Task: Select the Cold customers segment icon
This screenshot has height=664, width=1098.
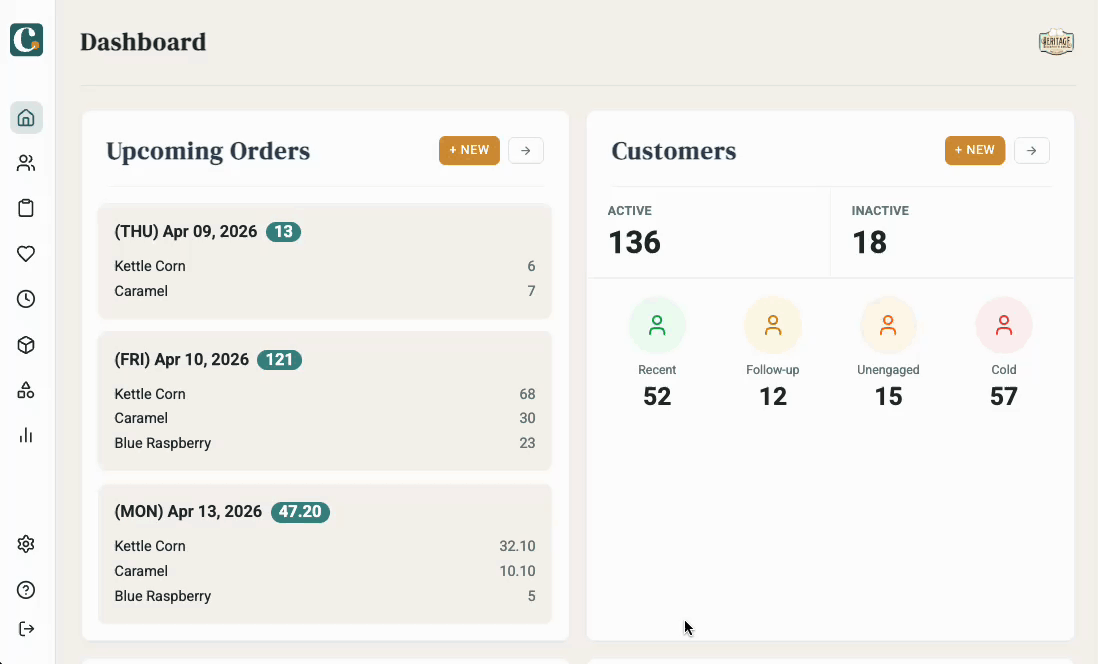Action: coord(1004,326)
